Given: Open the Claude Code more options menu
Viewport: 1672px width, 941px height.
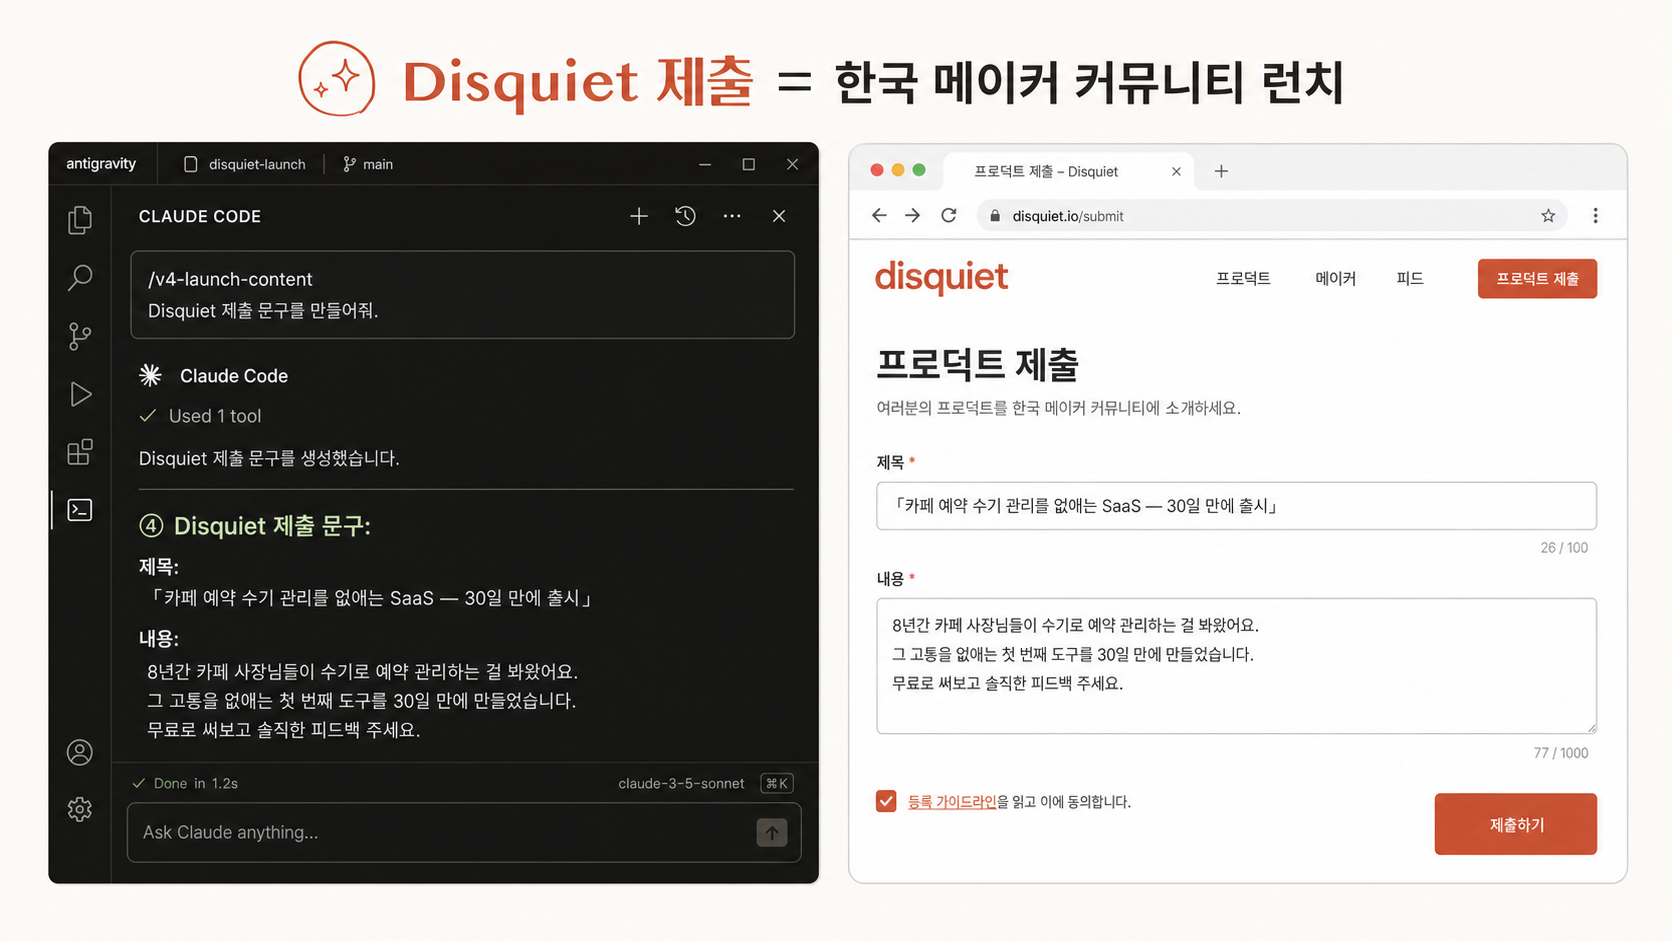Looking at the screenshot, I should pyautogui.click(x=732, y=216).
